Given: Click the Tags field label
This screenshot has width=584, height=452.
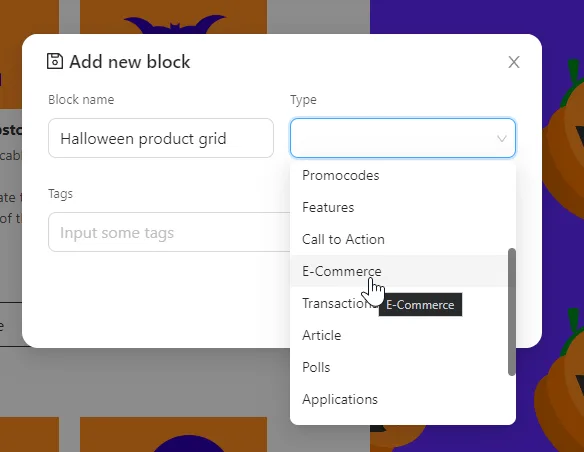Looking at the screenshot, I should tap(60, 194).
